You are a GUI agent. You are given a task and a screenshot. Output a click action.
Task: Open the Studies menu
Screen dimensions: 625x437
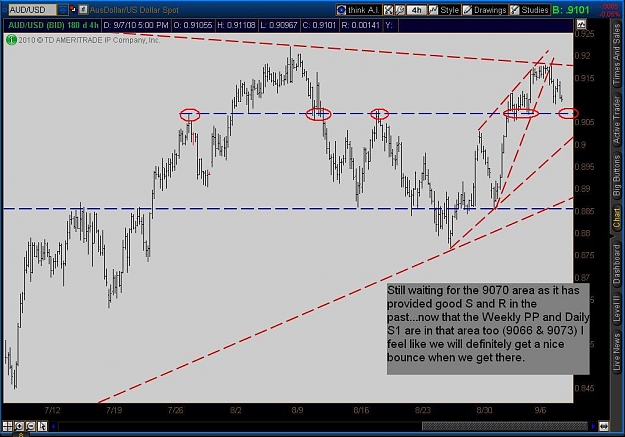pyautogui.click(x=529, y=10)
